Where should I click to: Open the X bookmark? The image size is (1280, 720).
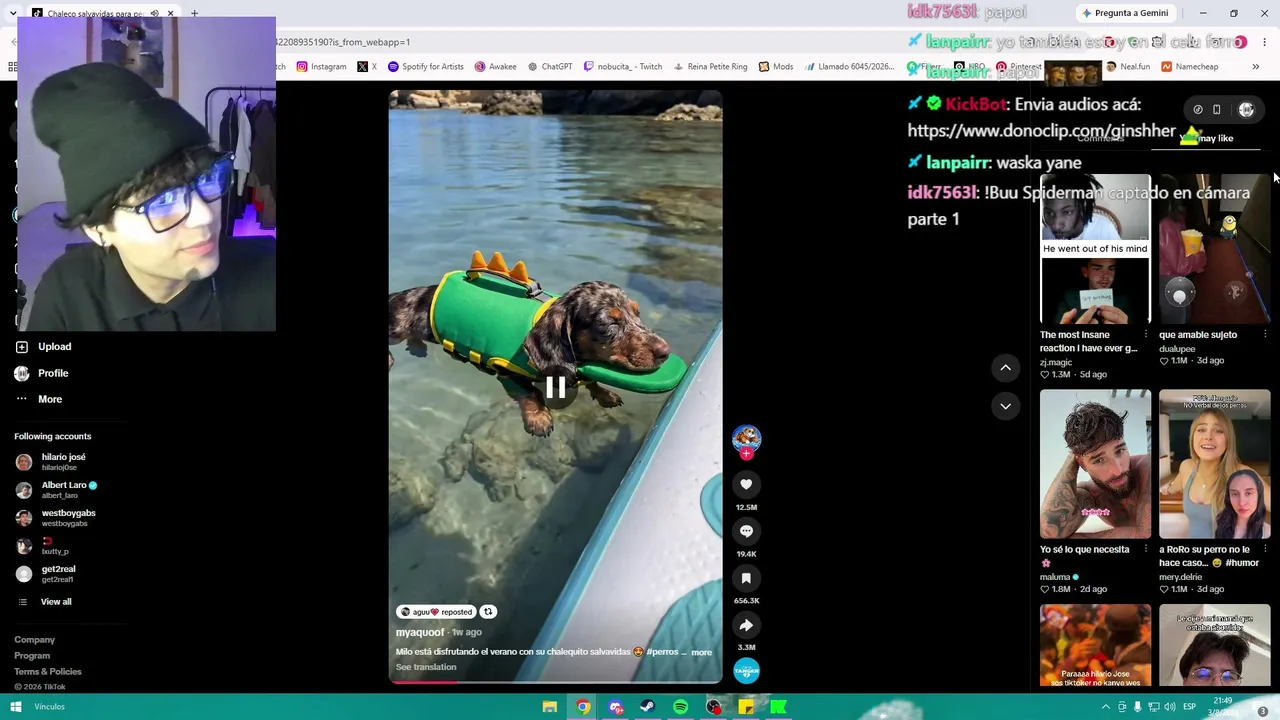pos(367,67)
